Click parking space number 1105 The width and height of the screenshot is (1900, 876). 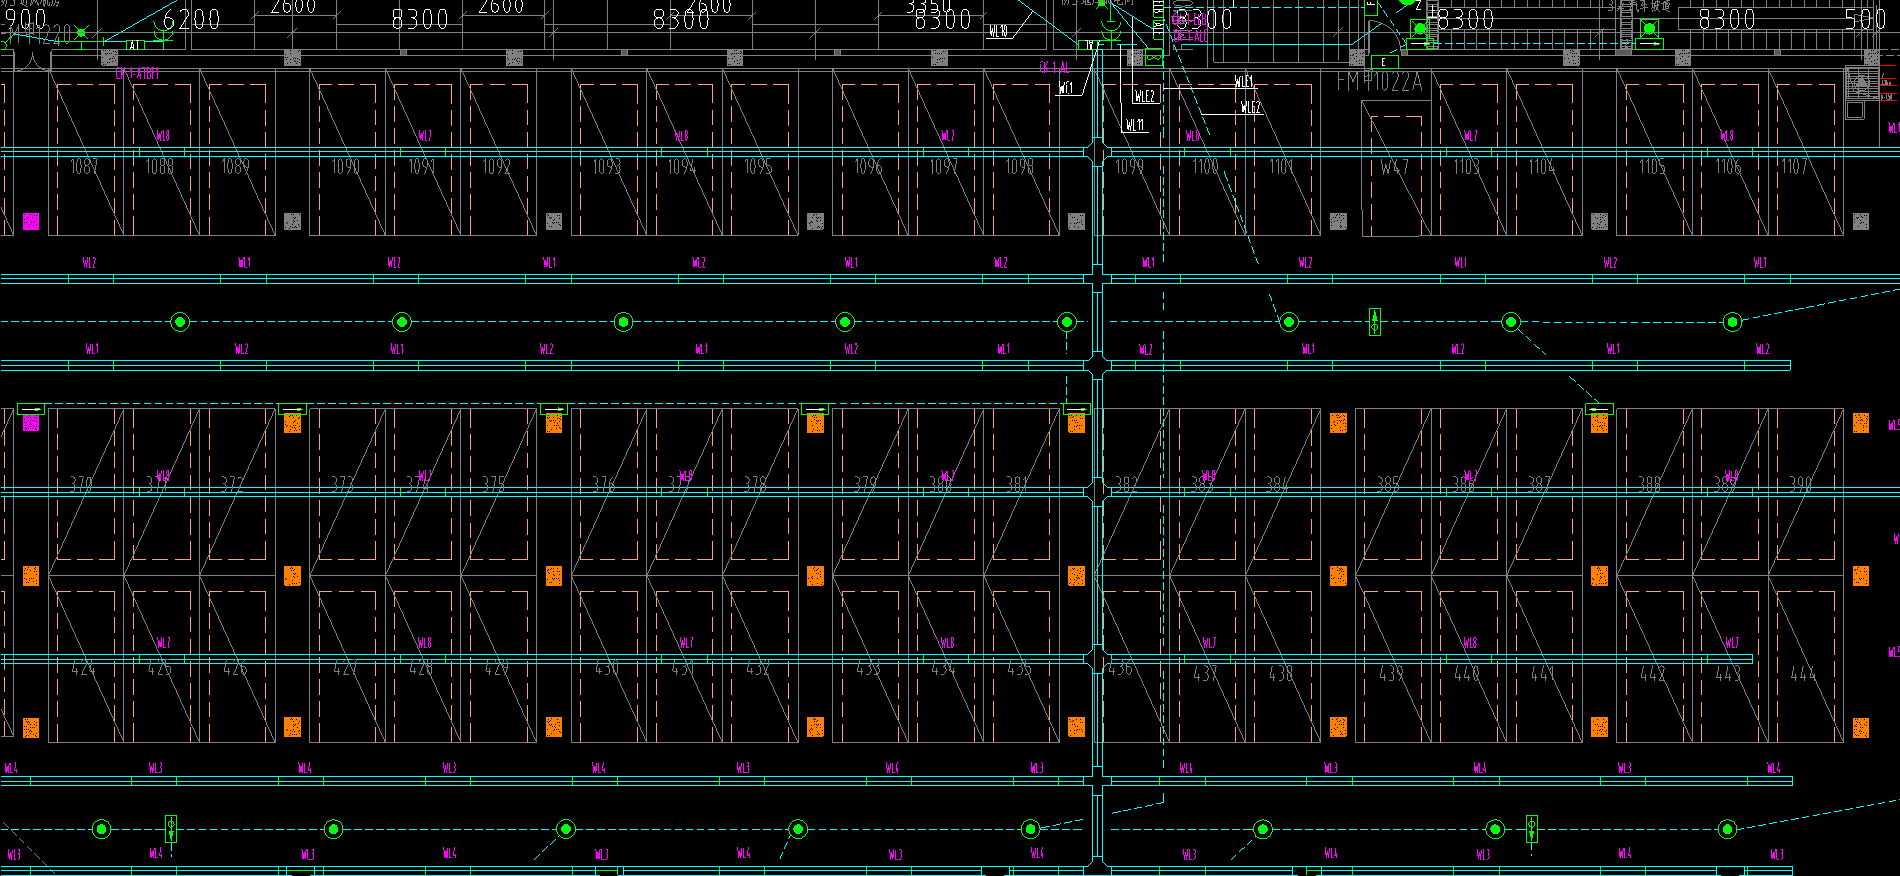click(1653, 166)
